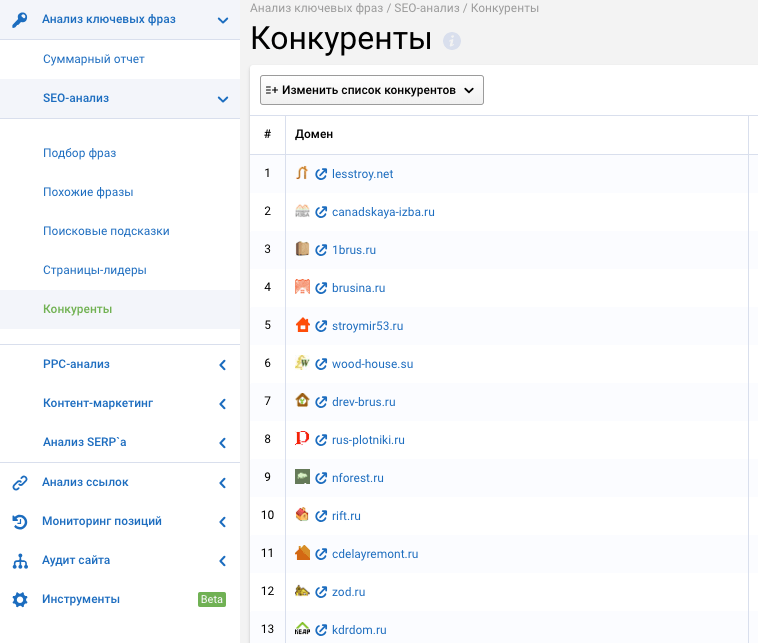Click the green favicon of nforest.ru
The width and height of the screenshot is (758, 643).
pyautogui.click(x=302, y=477)
